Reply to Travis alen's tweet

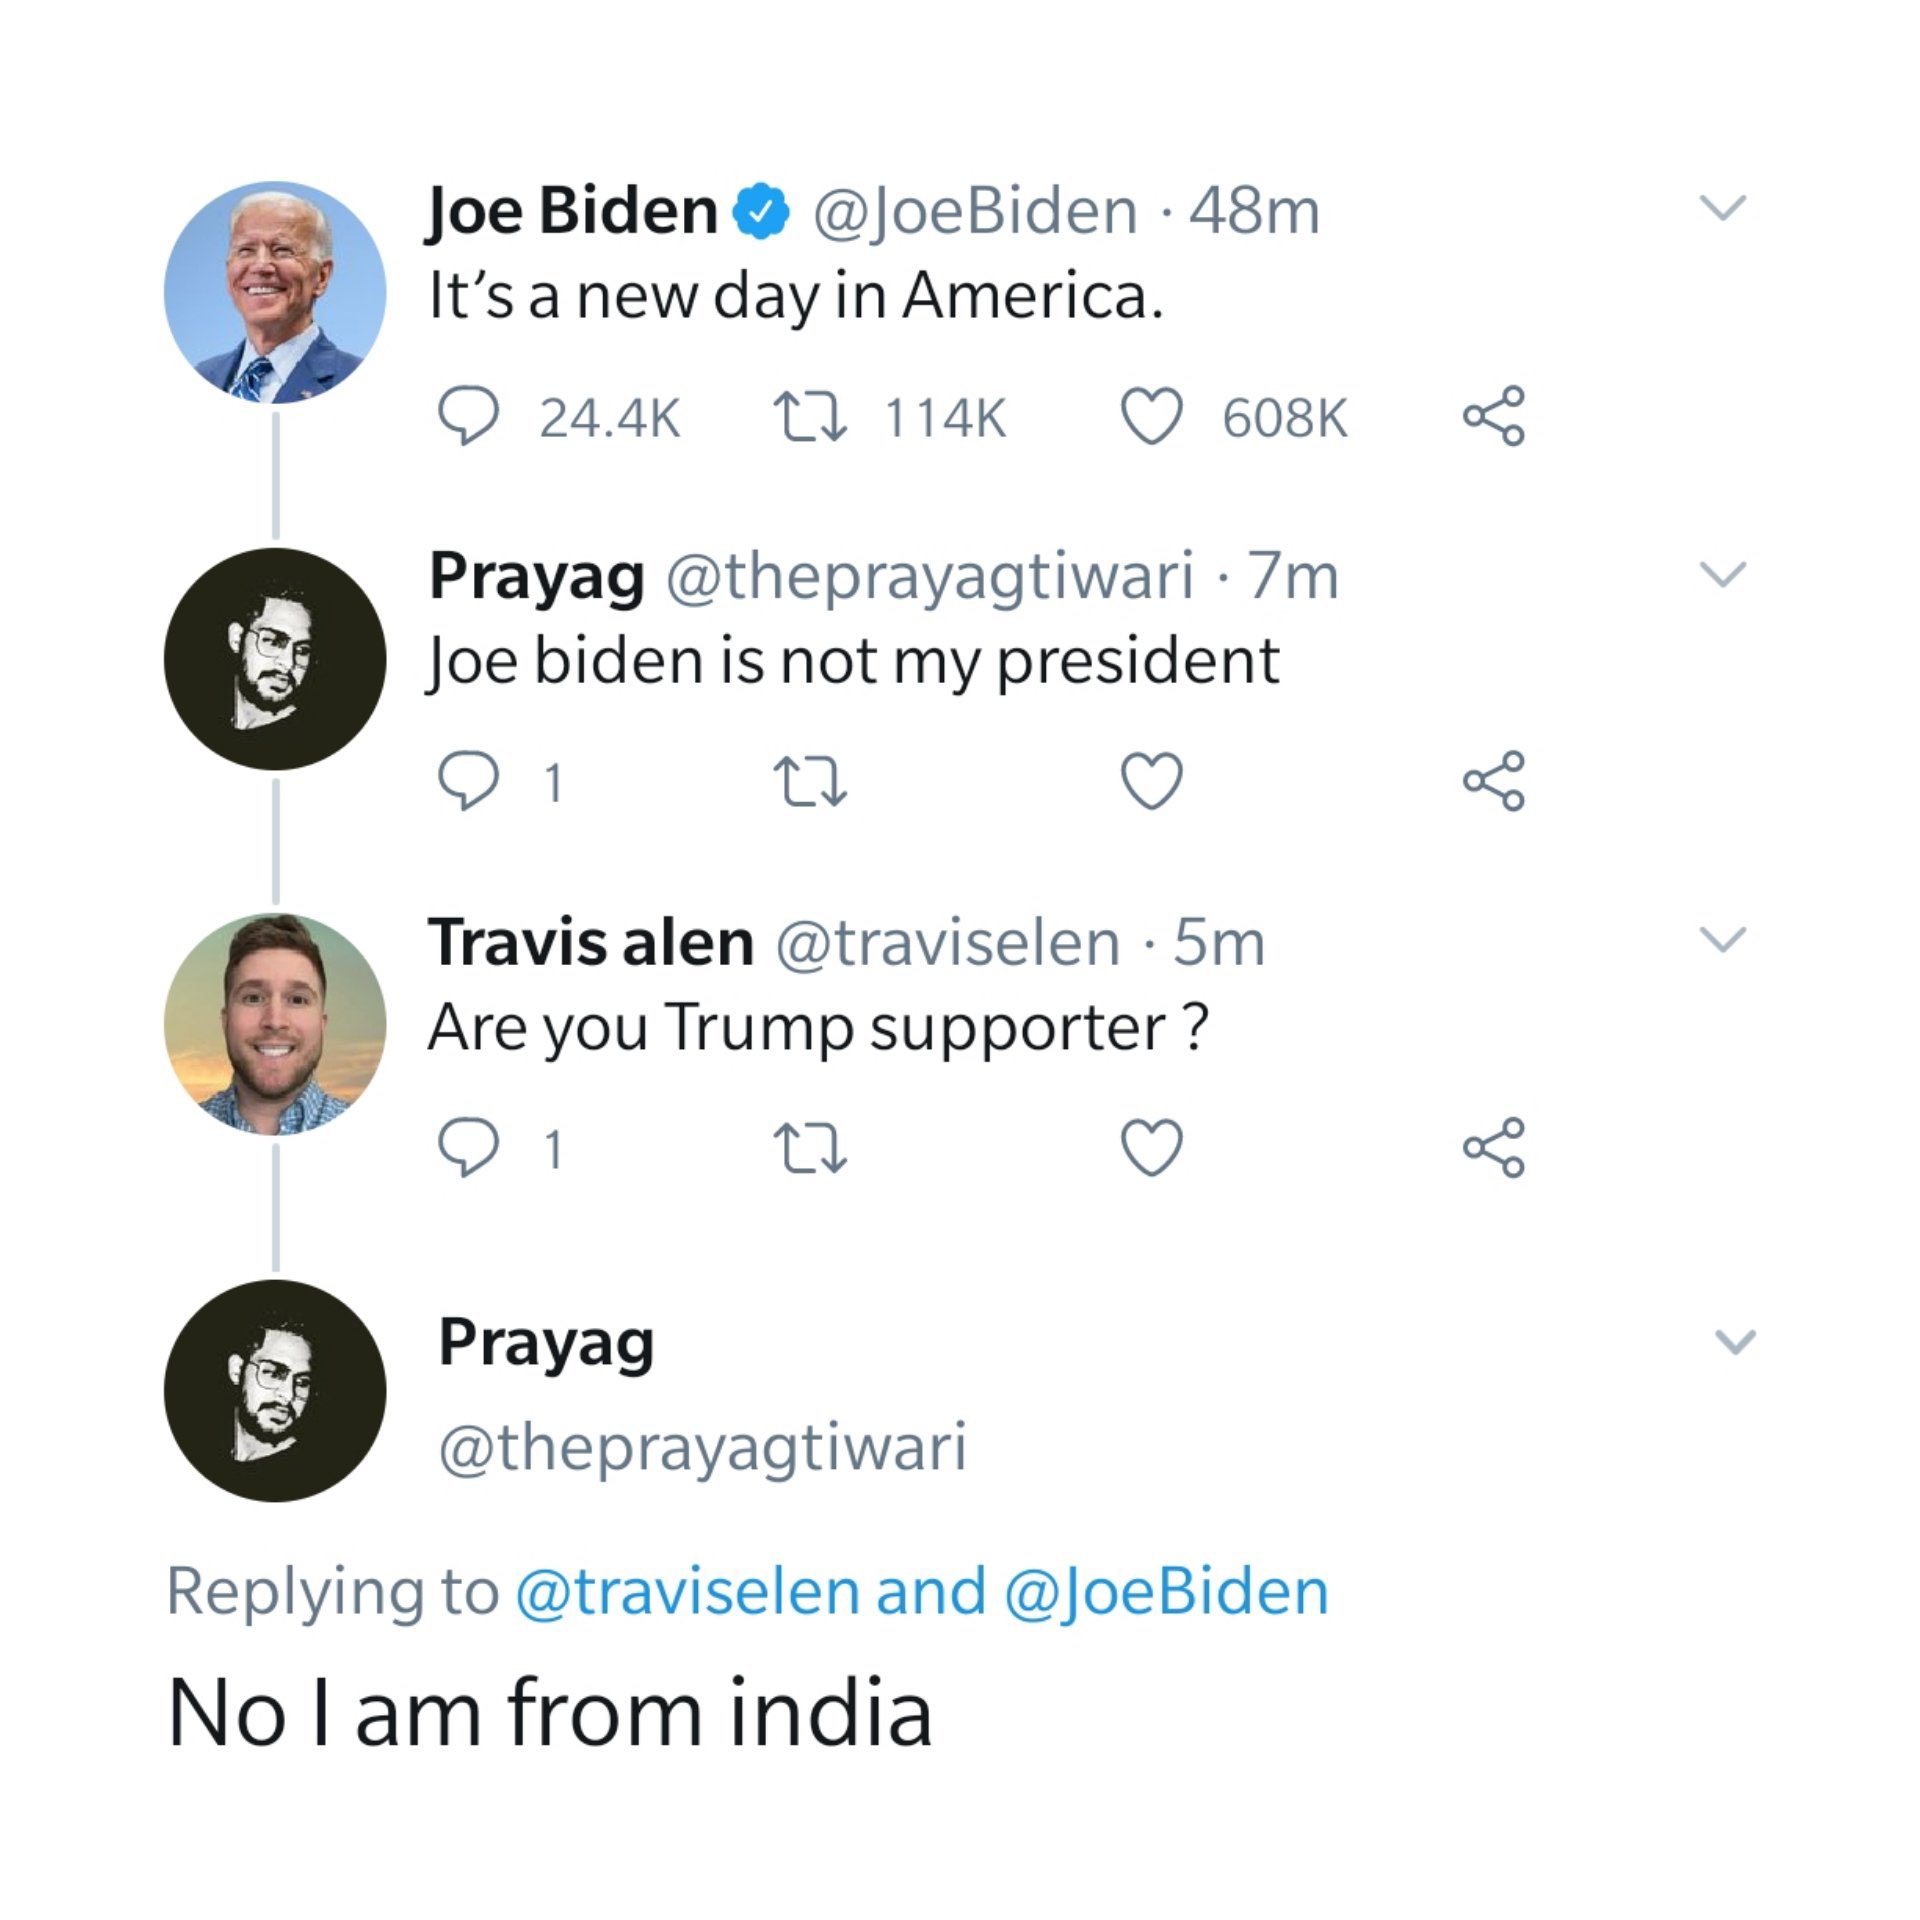point(469,1147)
